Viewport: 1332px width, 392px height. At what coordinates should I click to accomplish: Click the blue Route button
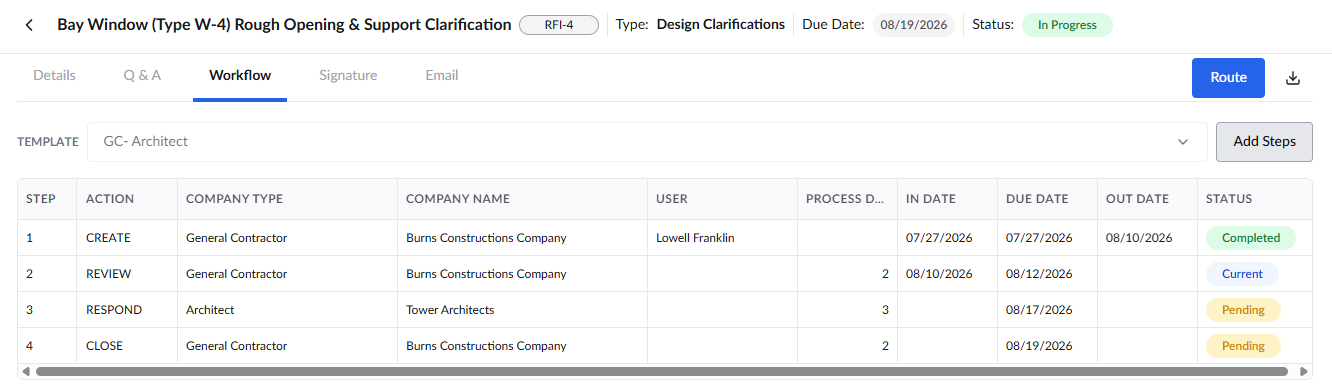(1228, 78)
